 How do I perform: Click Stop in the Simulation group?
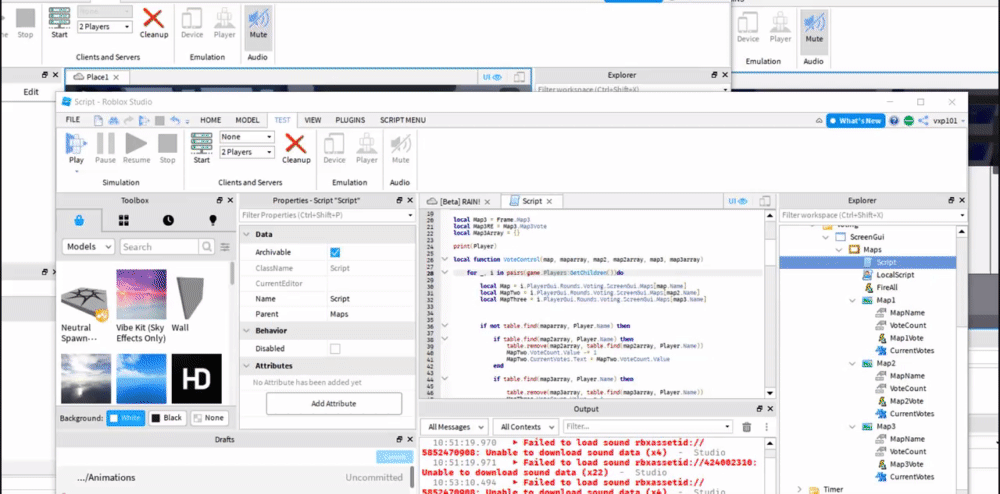coord(167,148)
